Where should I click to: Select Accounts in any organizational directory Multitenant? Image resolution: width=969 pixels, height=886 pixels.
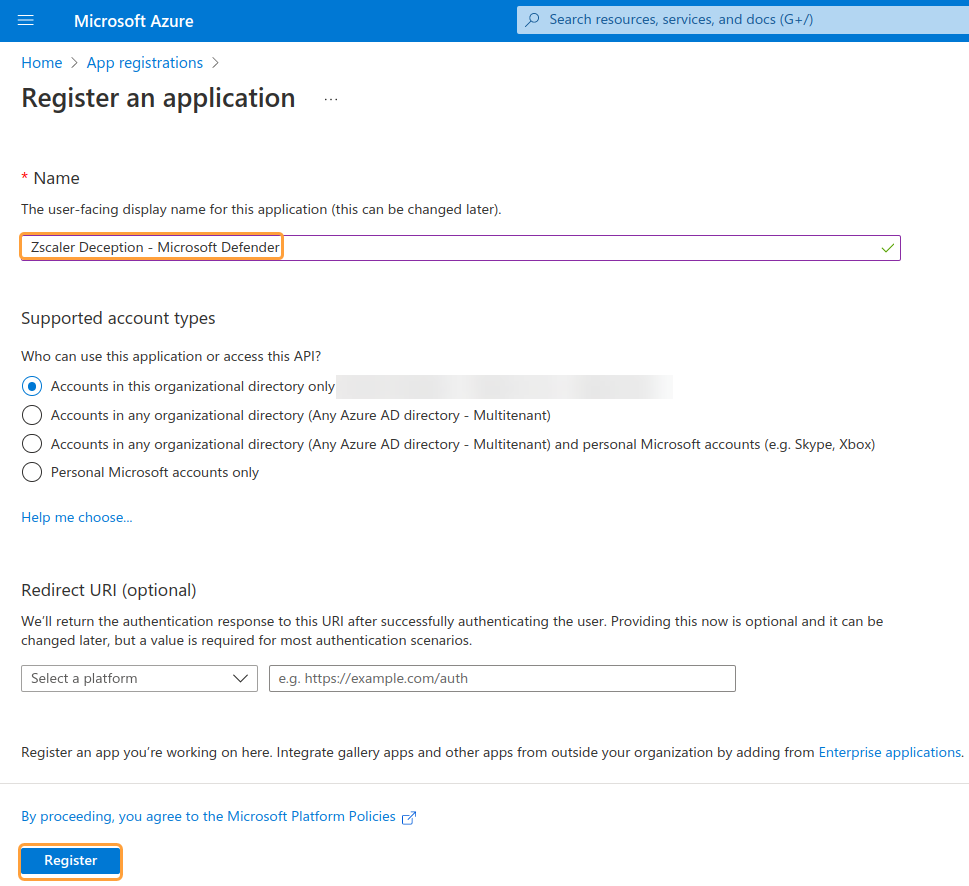point(30,415)
